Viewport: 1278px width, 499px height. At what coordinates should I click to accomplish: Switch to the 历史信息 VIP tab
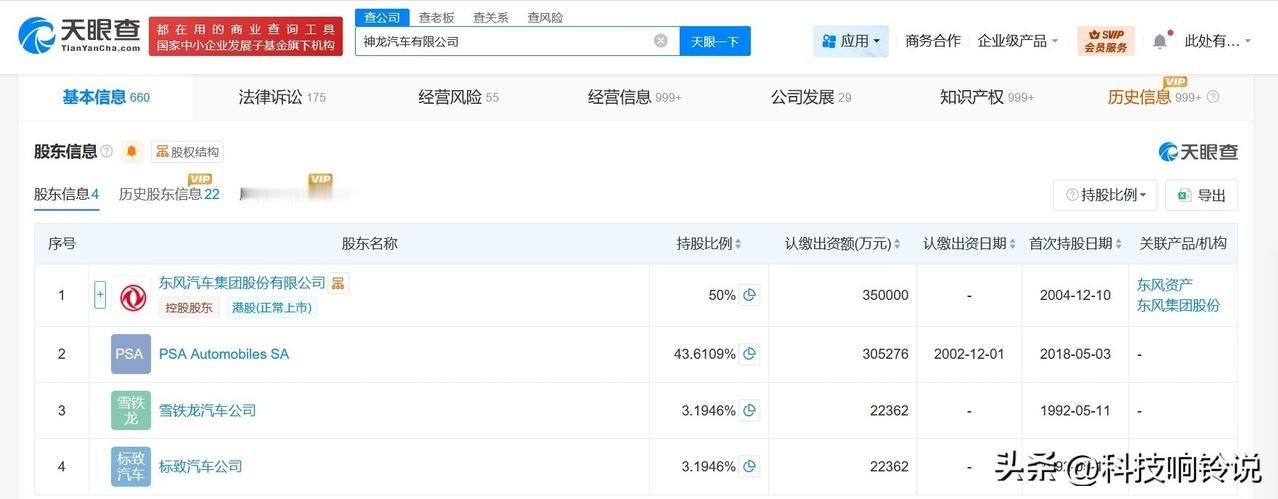1154,97
